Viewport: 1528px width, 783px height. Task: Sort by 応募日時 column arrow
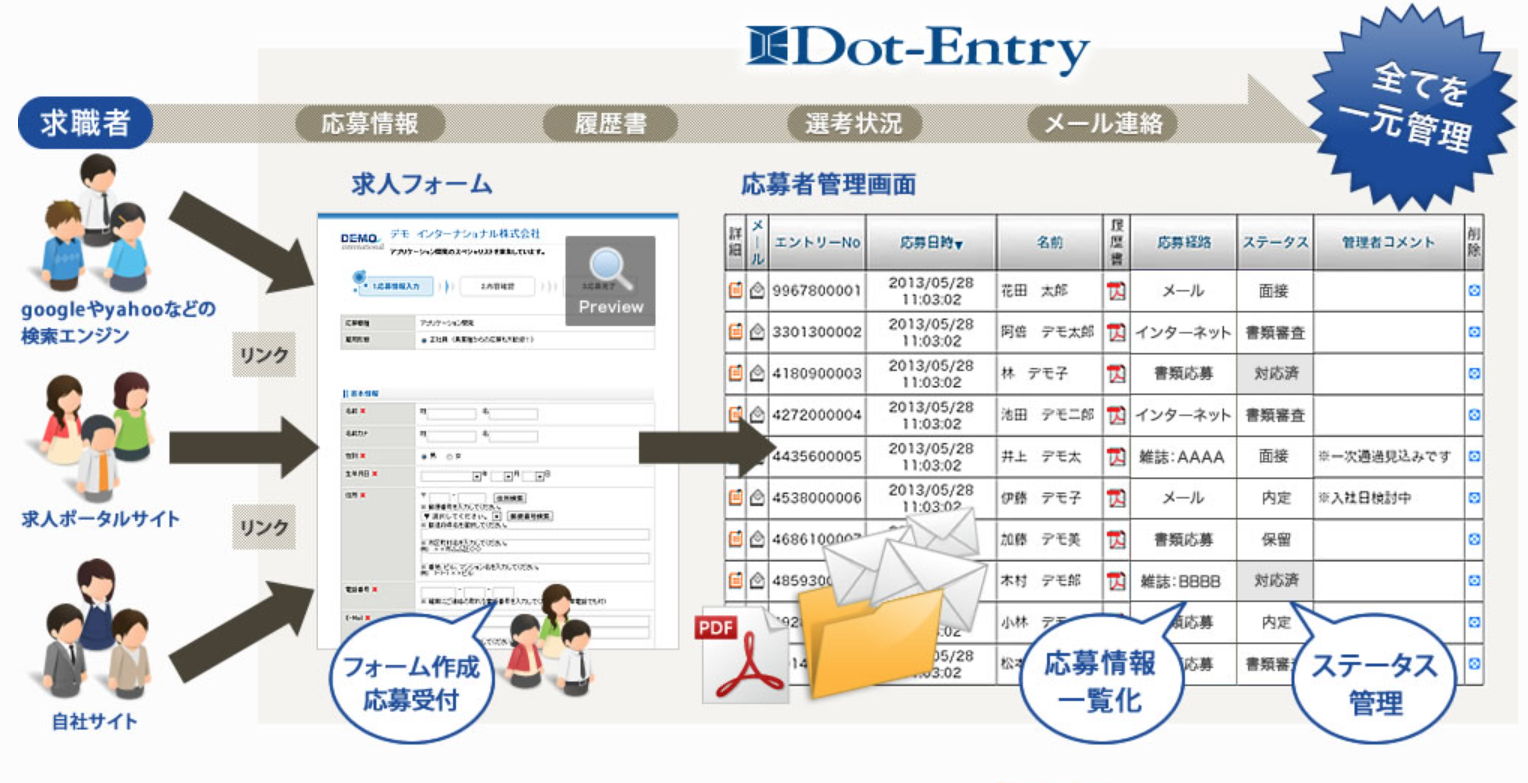[959, 244]
